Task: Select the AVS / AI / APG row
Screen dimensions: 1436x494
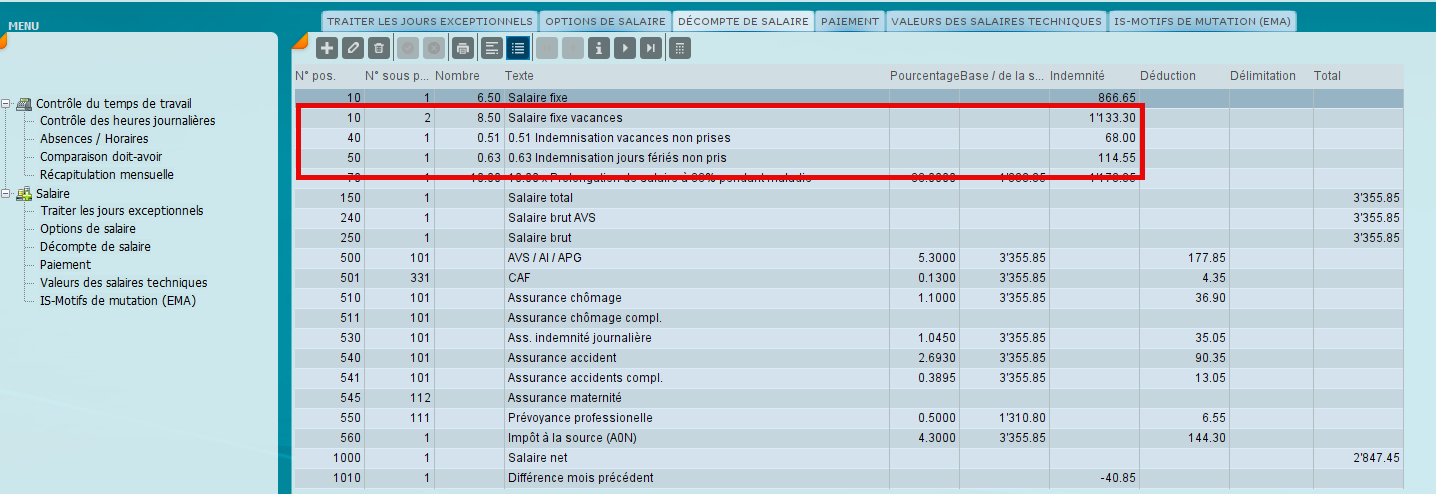Action: pos(848,258)
